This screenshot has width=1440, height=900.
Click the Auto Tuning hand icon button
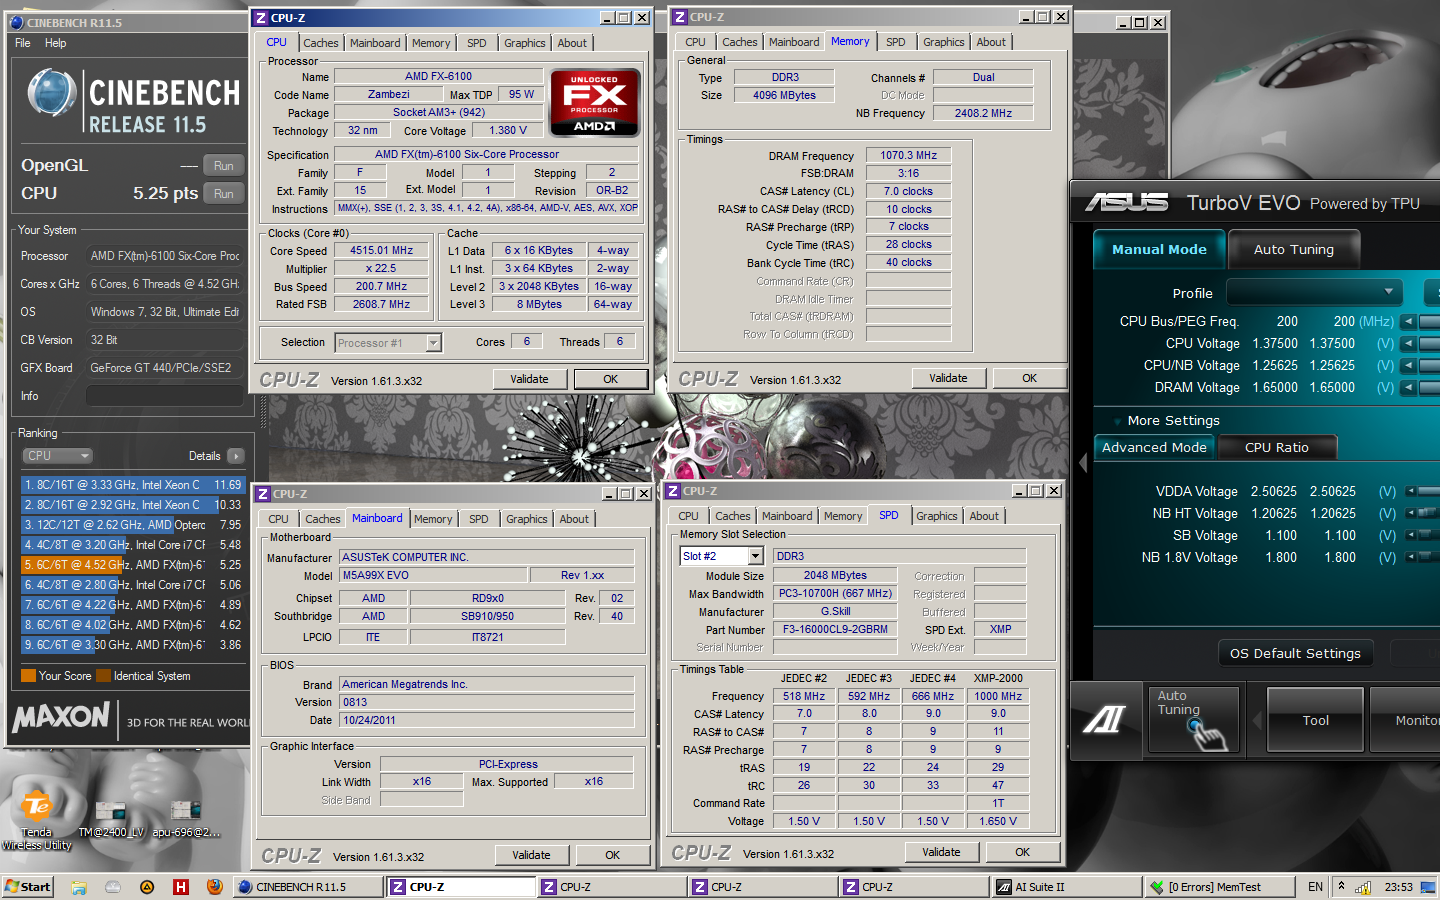(x=1193, y=718)
